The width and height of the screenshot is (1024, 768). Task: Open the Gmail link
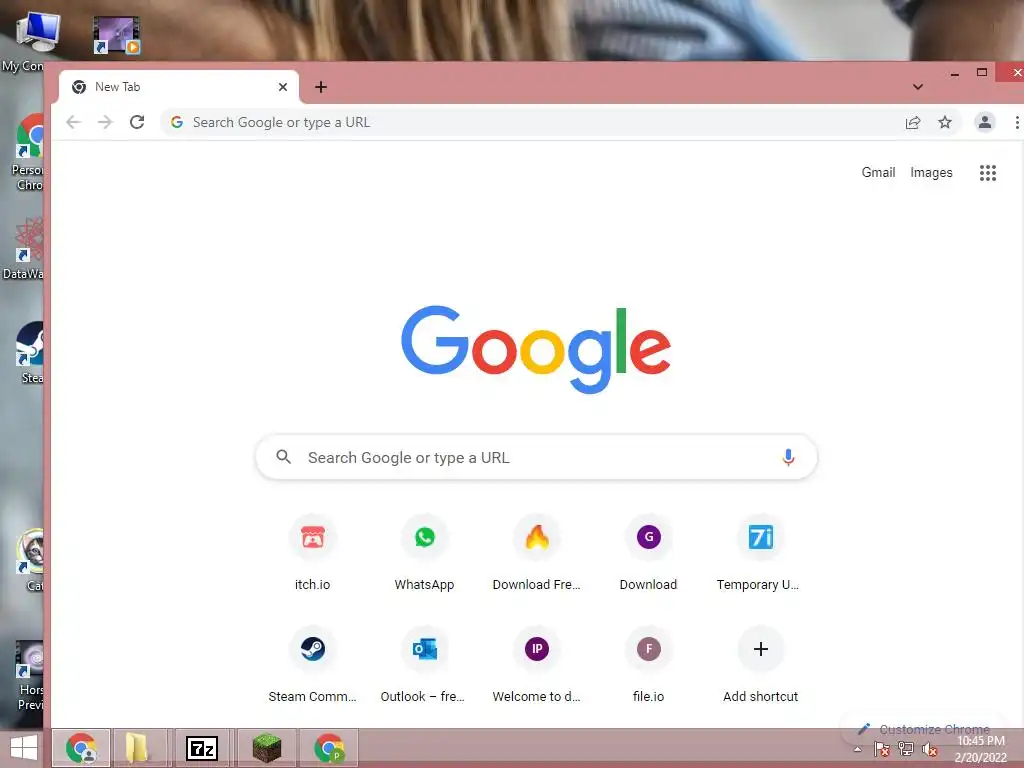878,172
